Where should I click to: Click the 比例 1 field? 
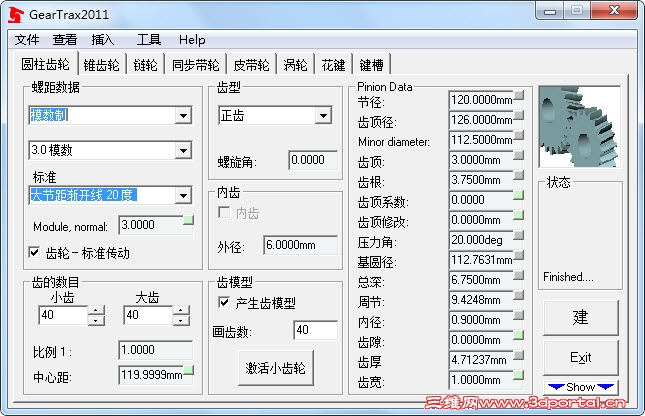[155, 350]
